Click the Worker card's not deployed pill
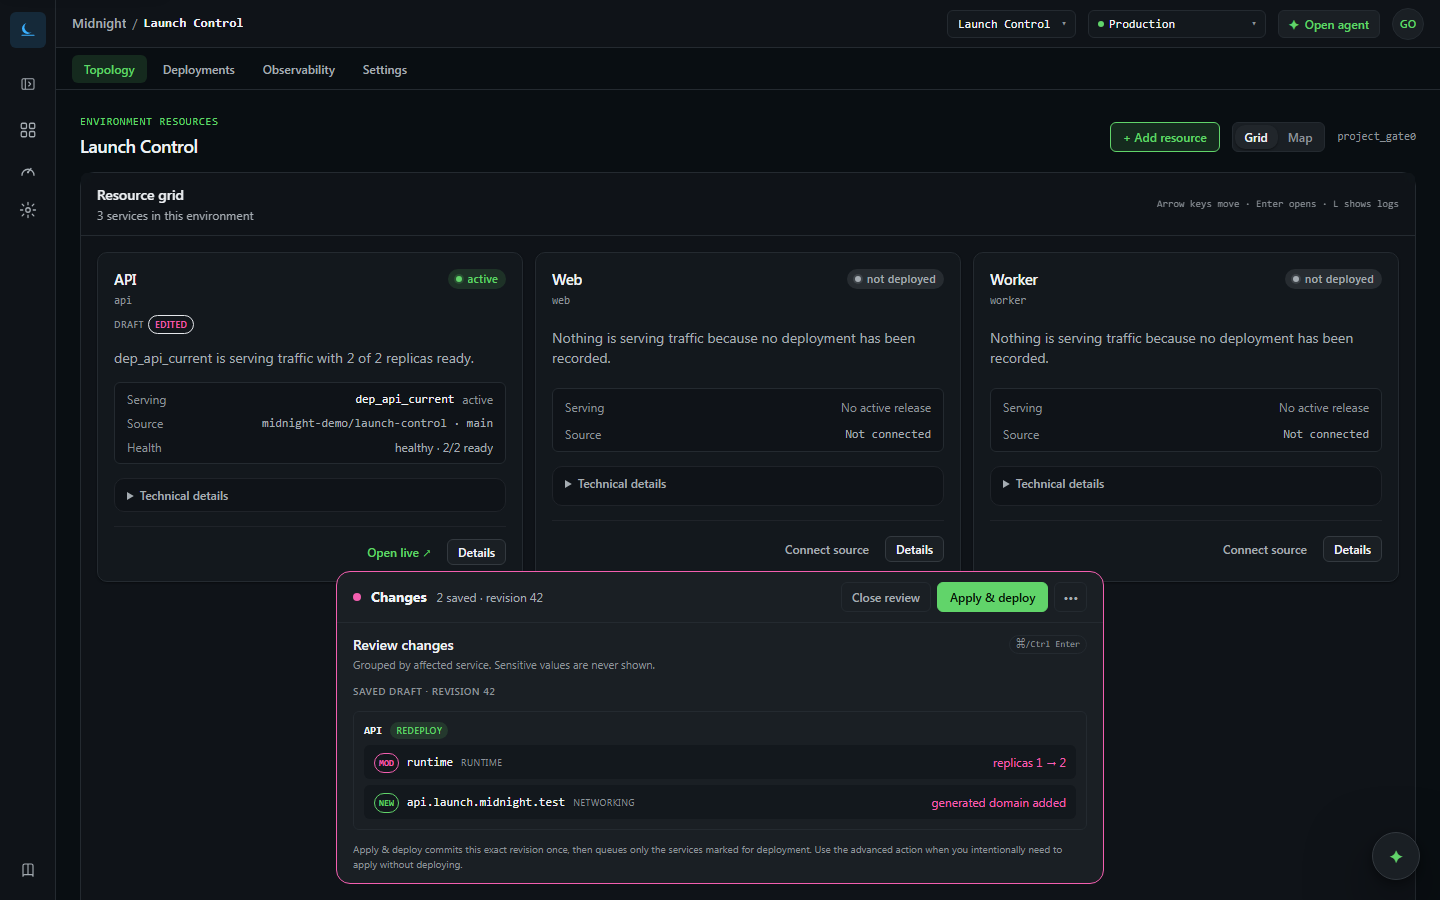Screen dimensions: 1440x900 (1333, 279)
